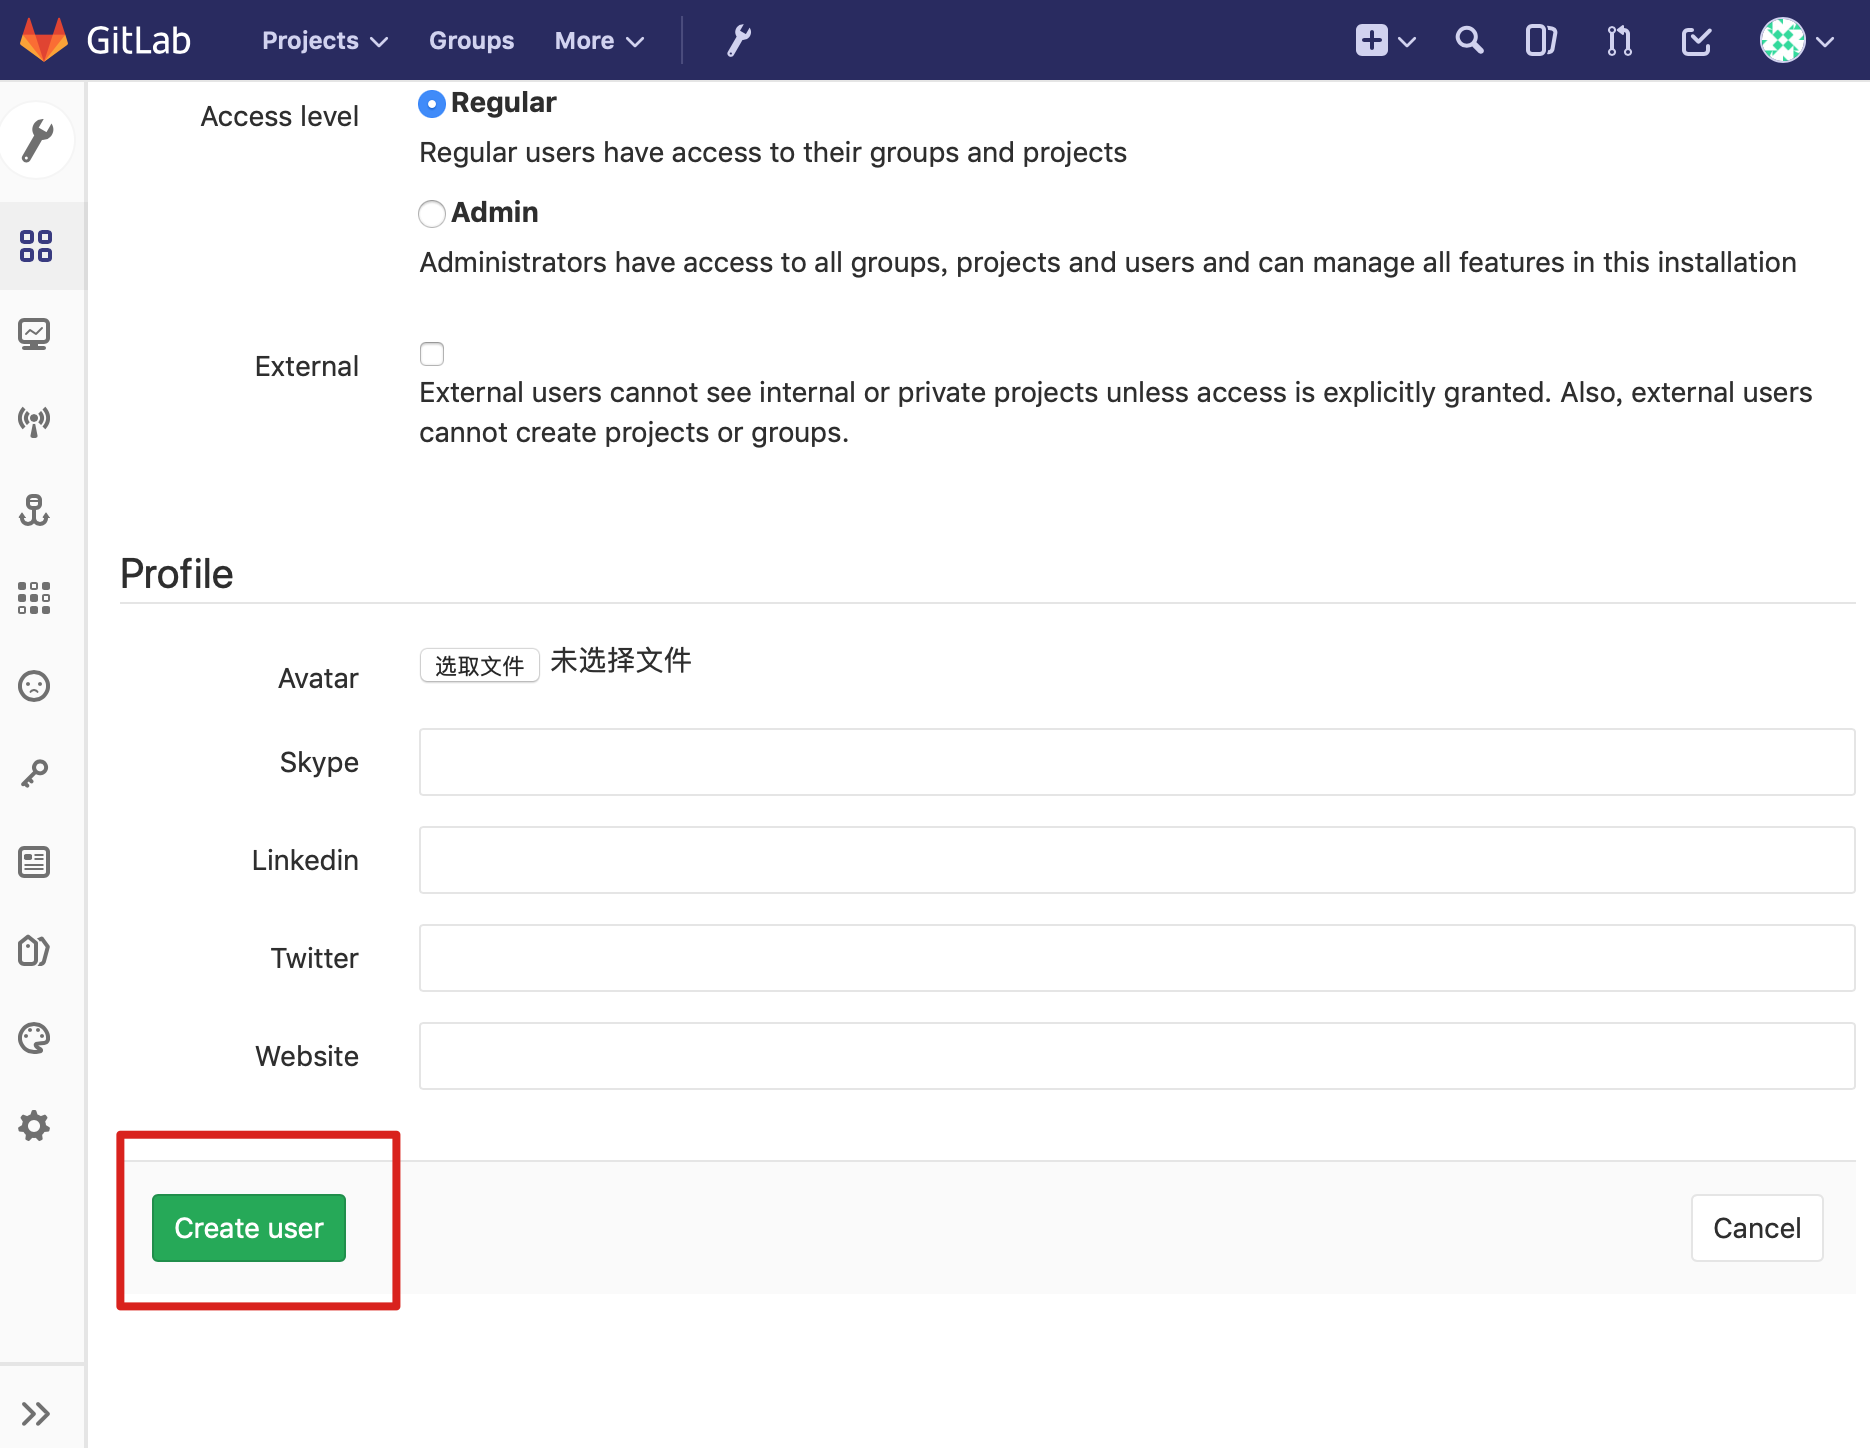Focus the Website input field
This screenshot has width=1870, height=1448.
[1137, 1056]
